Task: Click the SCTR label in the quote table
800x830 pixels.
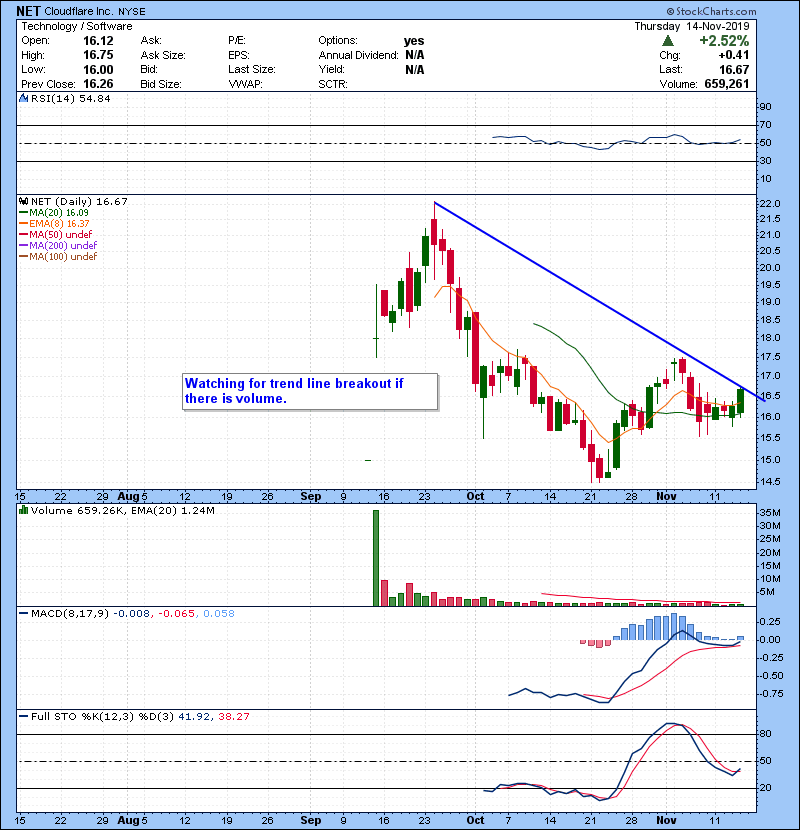Action: click(x=333, y=84)
